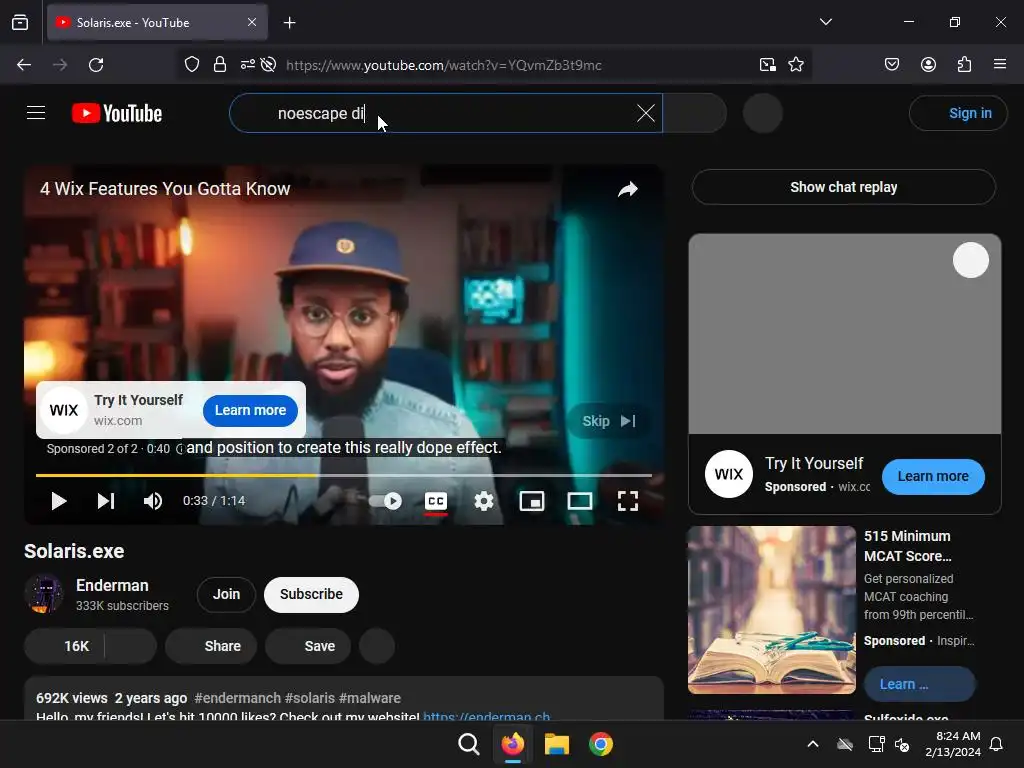Save the video to a playlist

(x=308, y=646)
